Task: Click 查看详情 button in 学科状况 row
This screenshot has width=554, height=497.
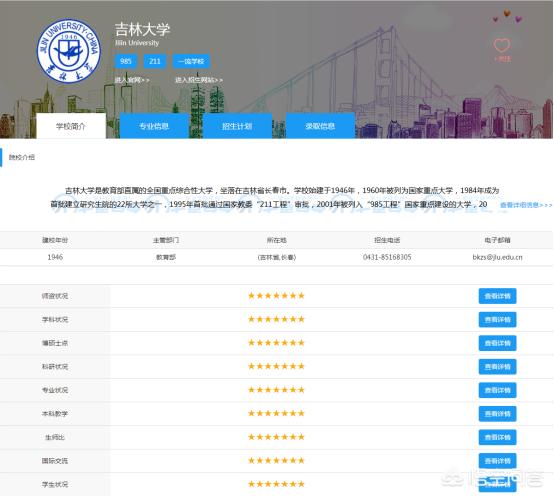Action: [x=497, y=320]
